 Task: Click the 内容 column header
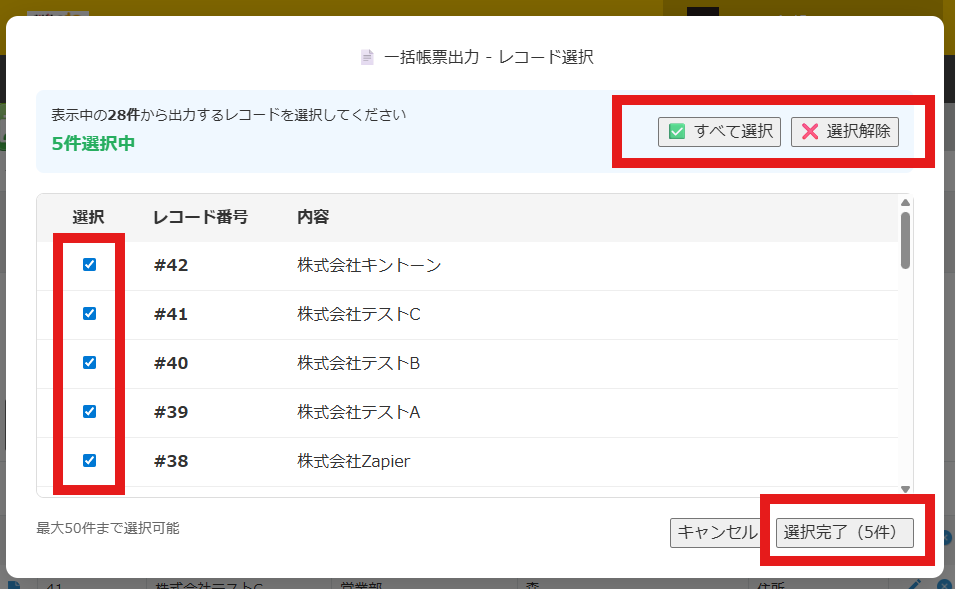pos(313,217)
